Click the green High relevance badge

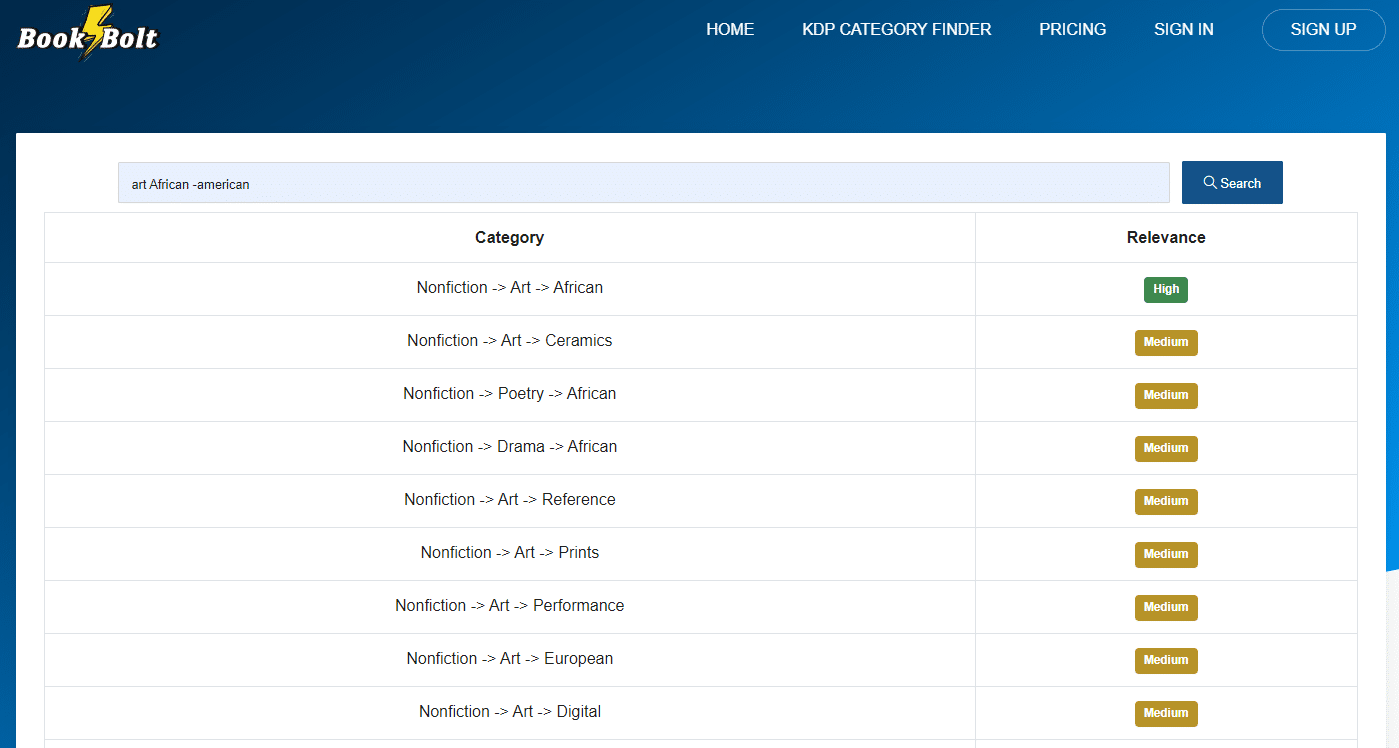(x=1166, y=289)
